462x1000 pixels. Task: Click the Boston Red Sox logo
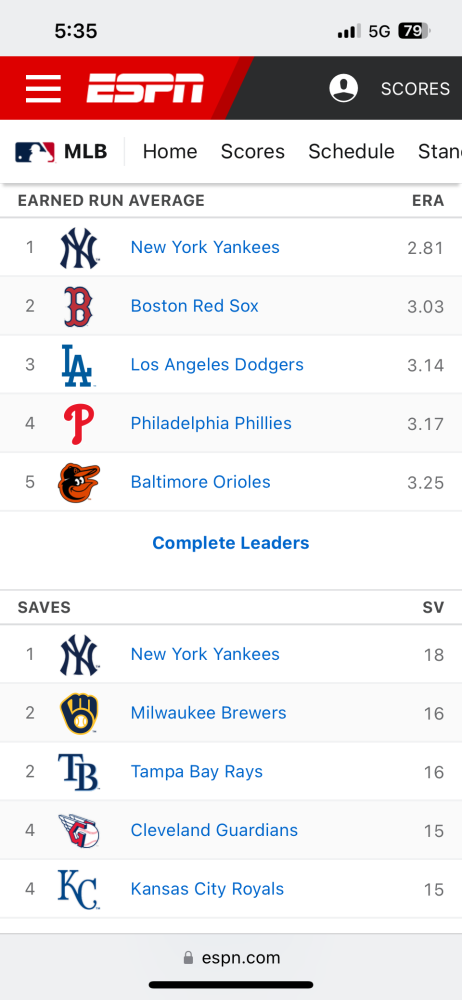pos(78,306)
